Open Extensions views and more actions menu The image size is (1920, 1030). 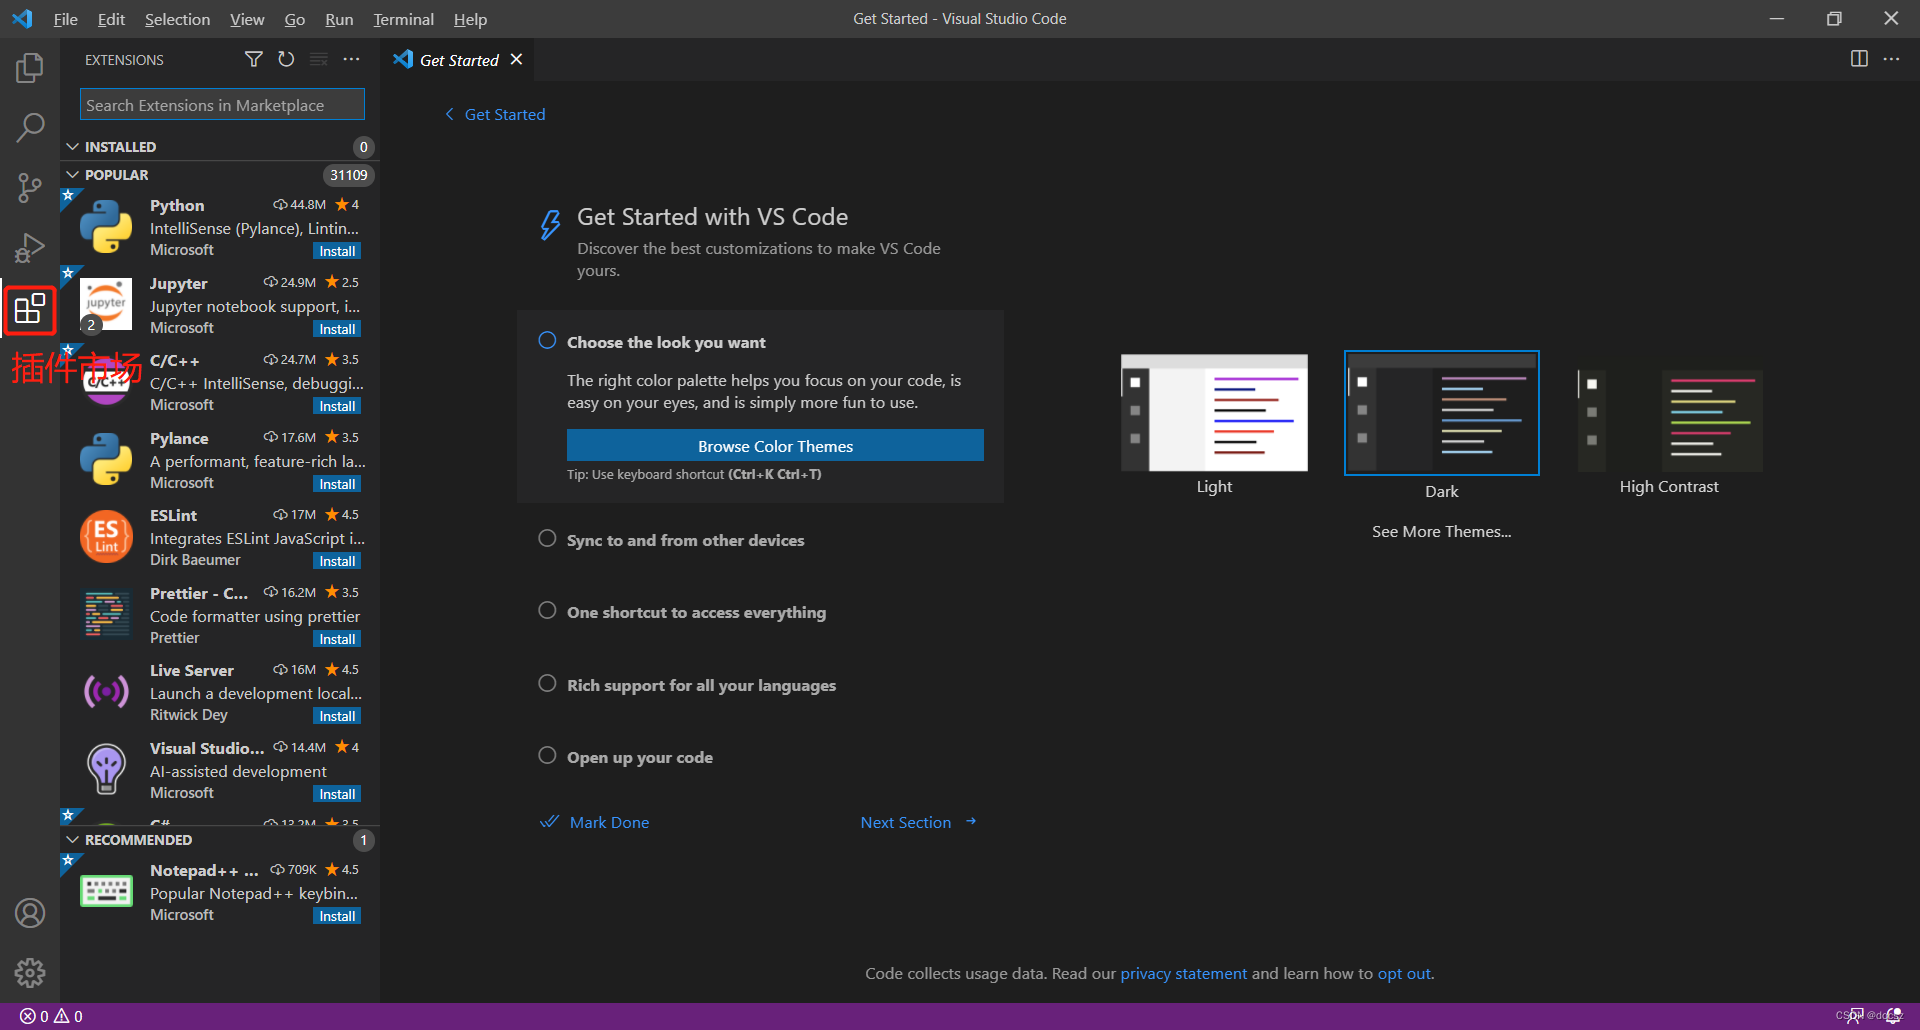click(351, 59)
